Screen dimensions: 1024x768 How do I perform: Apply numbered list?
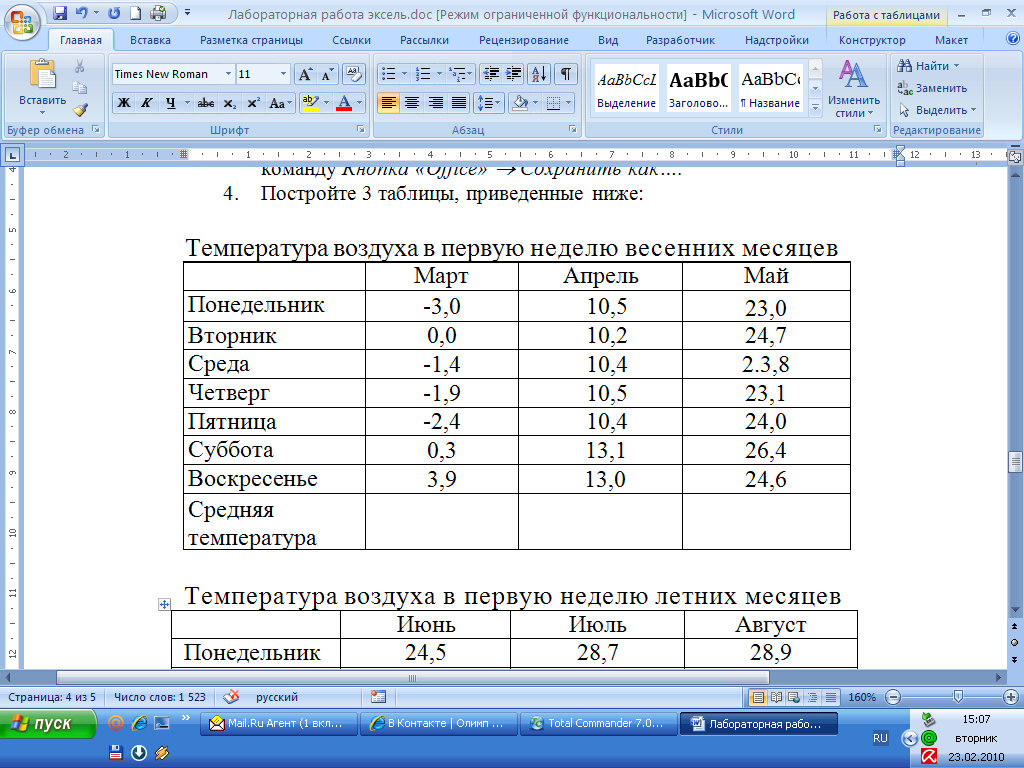point(423,74)
